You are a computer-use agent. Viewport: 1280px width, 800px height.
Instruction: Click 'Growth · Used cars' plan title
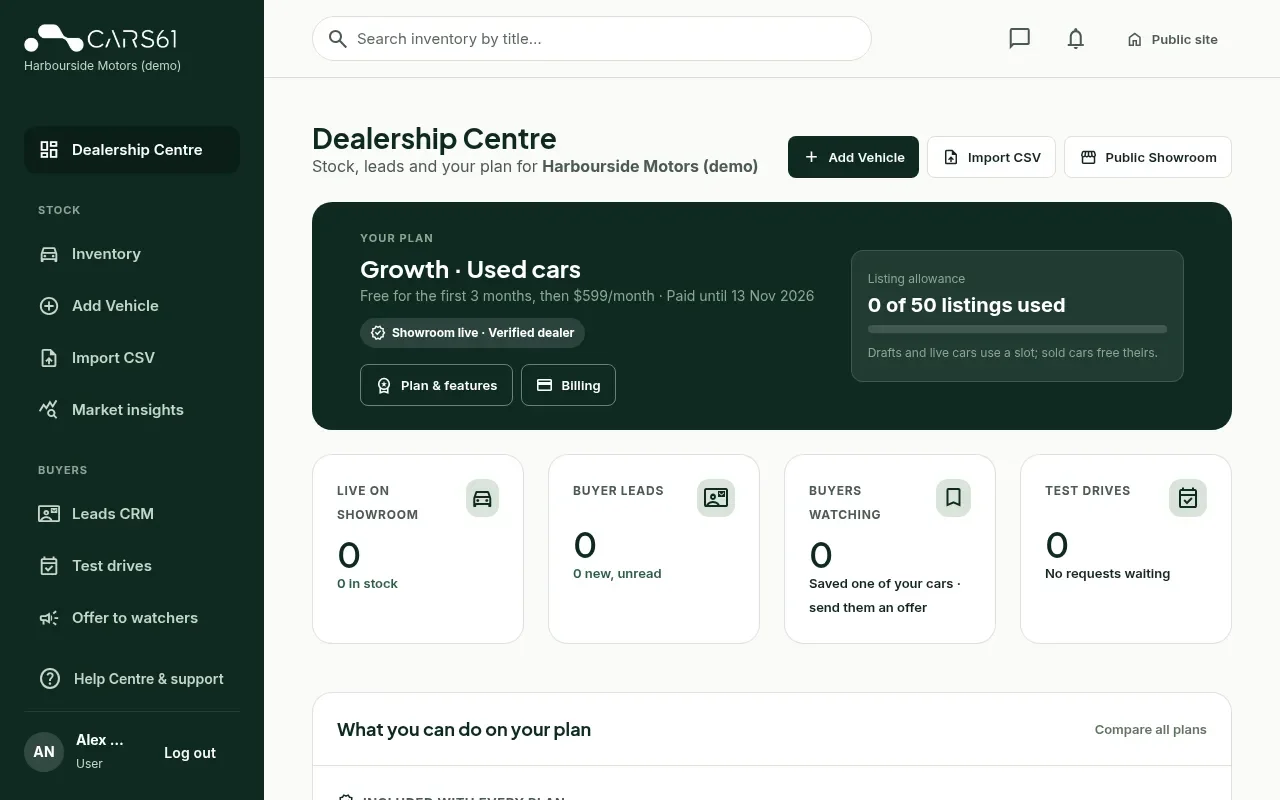(470, 270)
